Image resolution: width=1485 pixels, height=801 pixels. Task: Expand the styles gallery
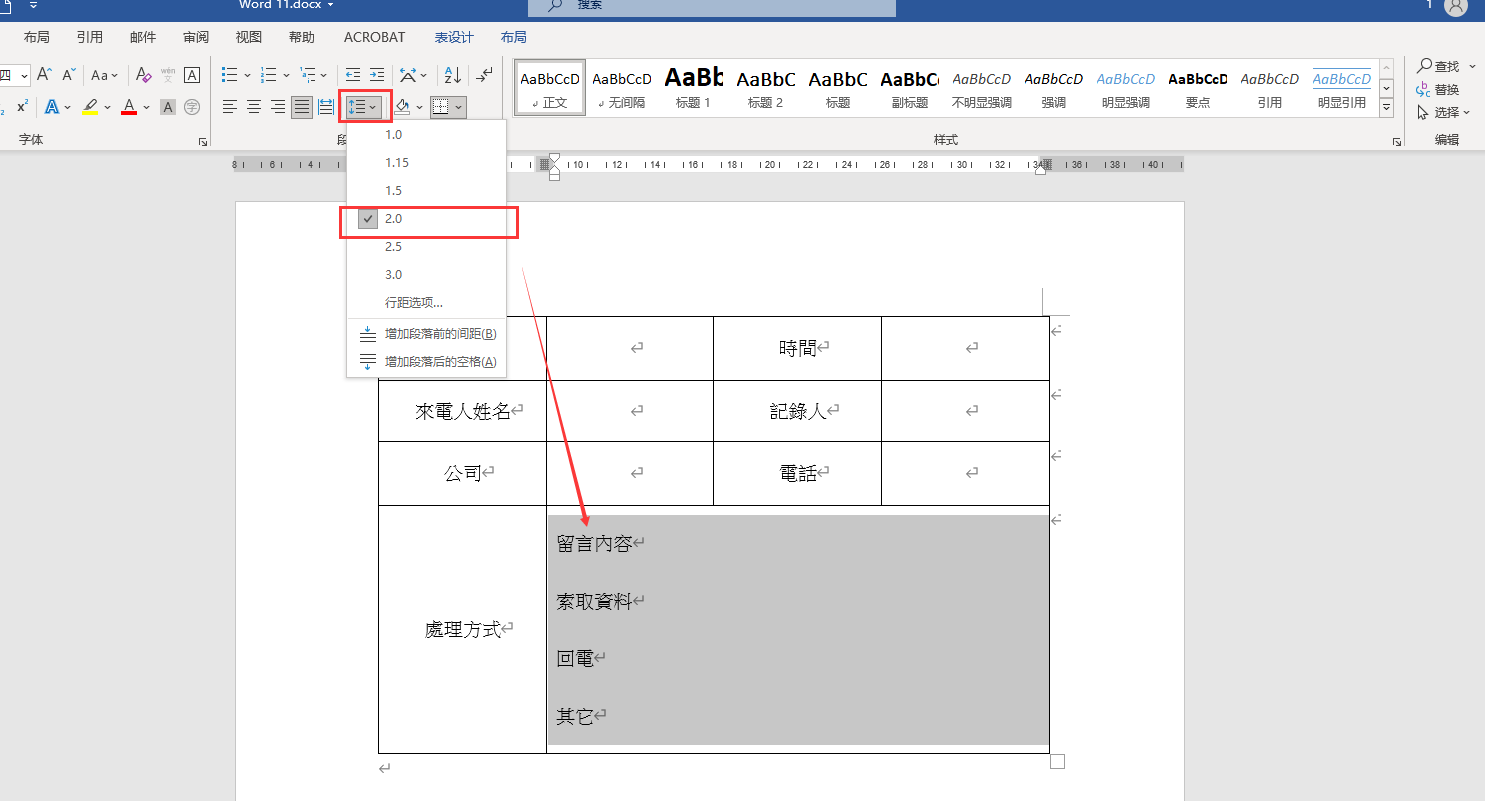(x=1386, y=109)
